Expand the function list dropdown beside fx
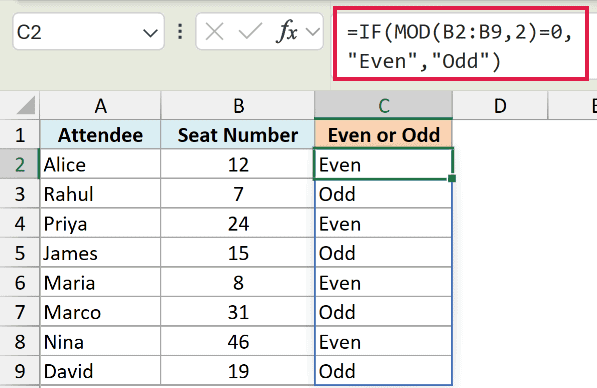 (313, 32)
